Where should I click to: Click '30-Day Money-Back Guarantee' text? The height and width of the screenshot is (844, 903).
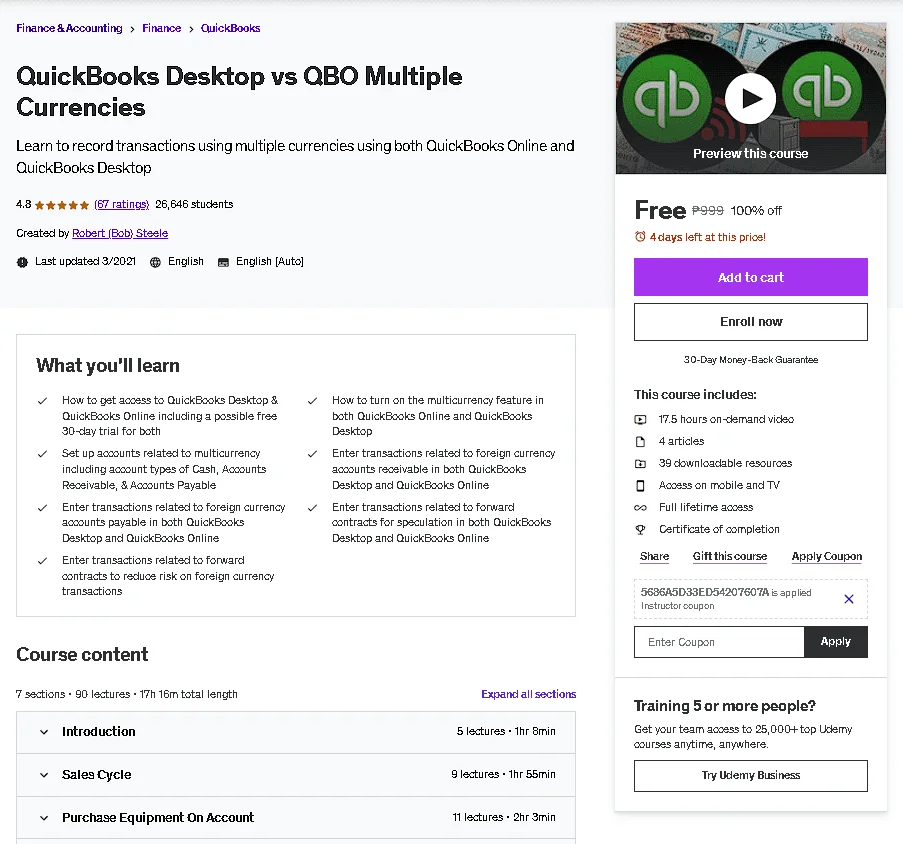pos(750,360)
